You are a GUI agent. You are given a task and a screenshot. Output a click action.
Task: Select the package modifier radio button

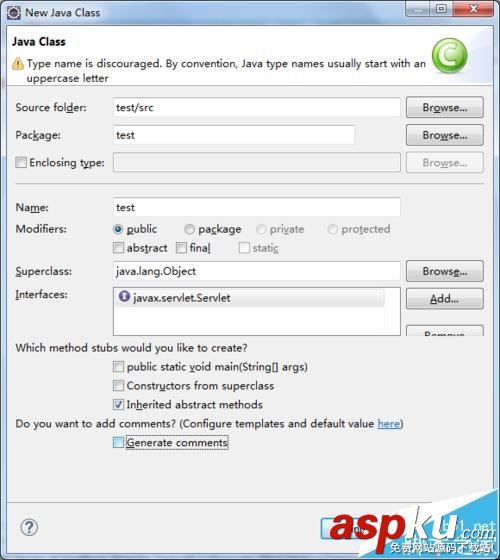[x=189, y=229]
